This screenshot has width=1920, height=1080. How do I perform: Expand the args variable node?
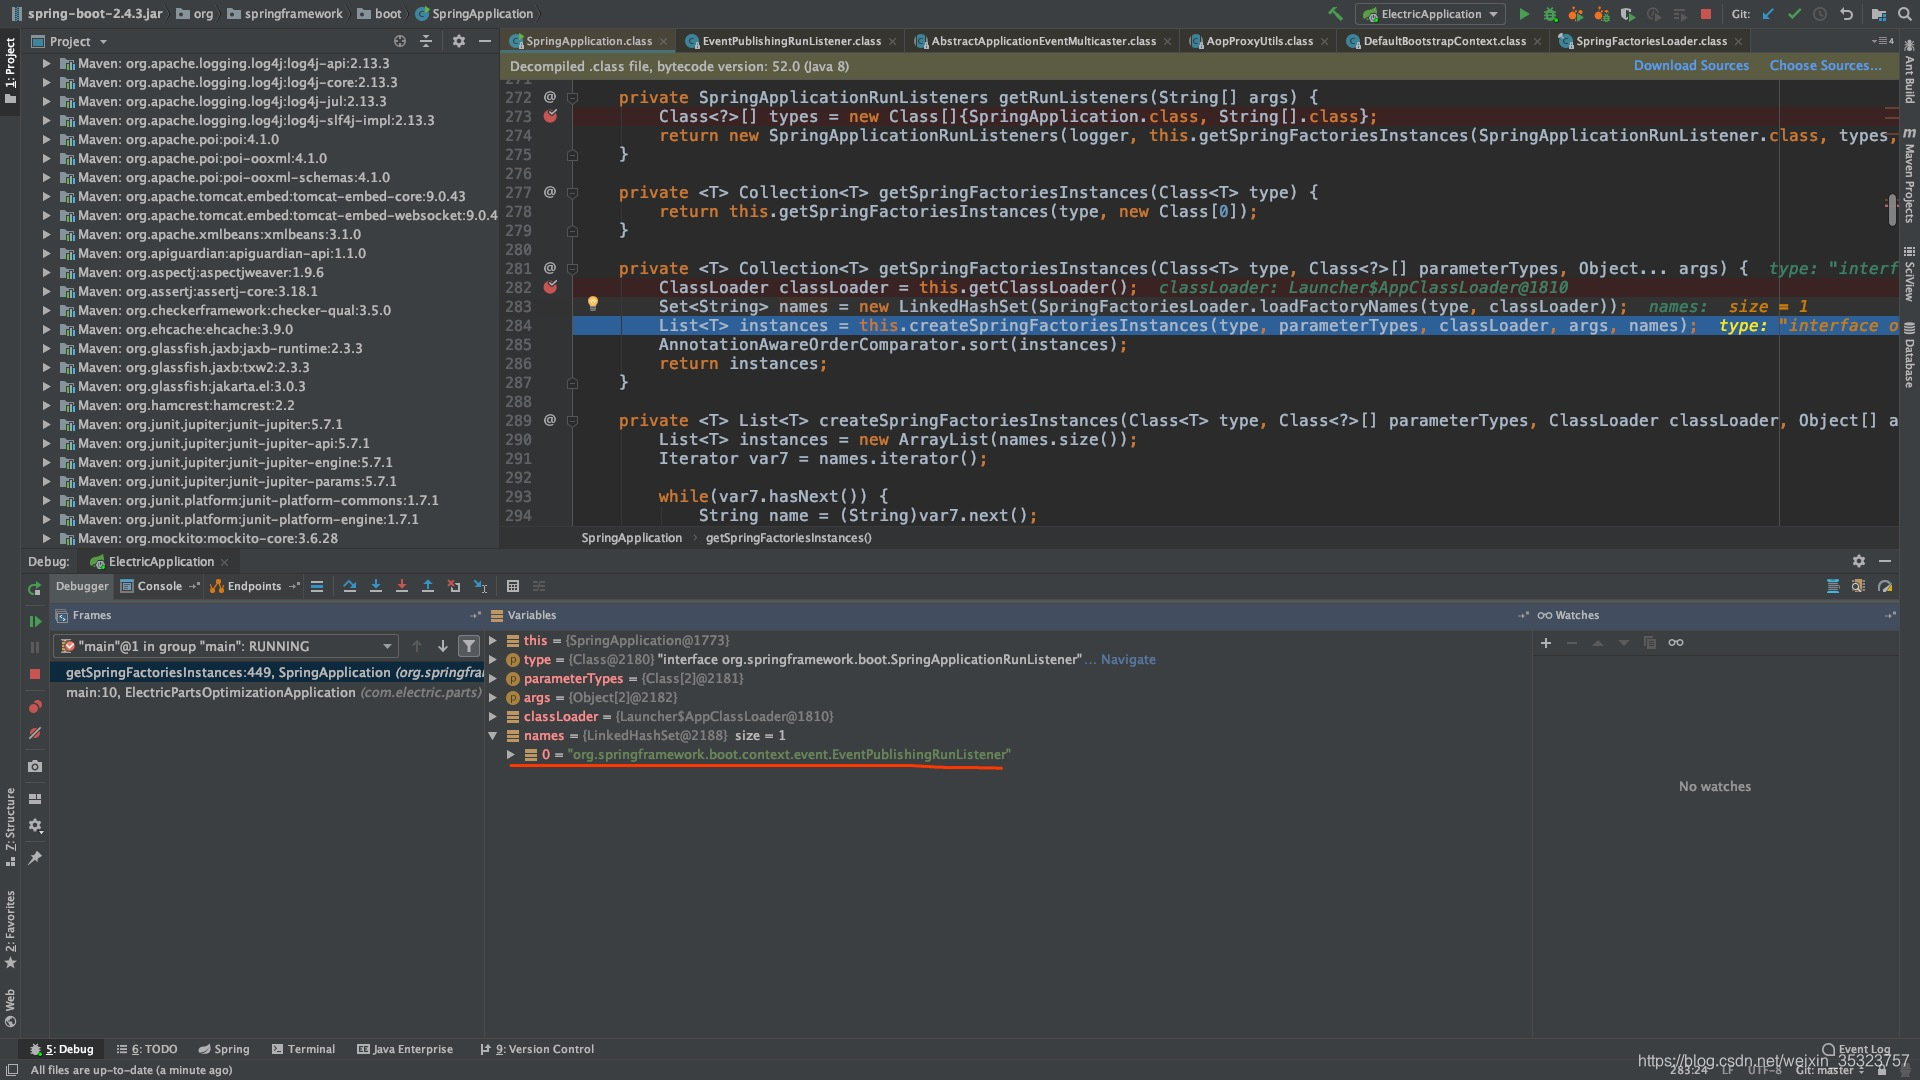pyautogui.click(x=493, y=696)
